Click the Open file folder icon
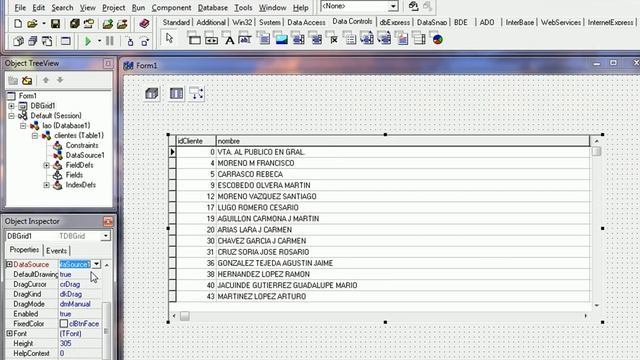The width and height of the screenshot is (640, 360). point(32,24)
